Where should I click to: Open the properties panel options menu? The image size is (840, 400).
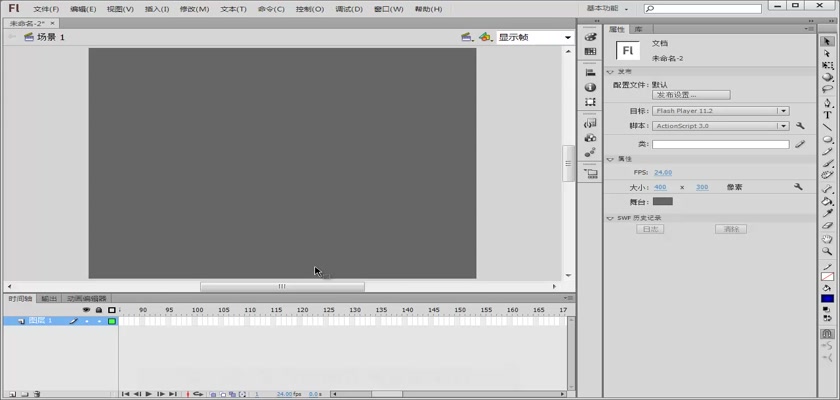[808, 29]
